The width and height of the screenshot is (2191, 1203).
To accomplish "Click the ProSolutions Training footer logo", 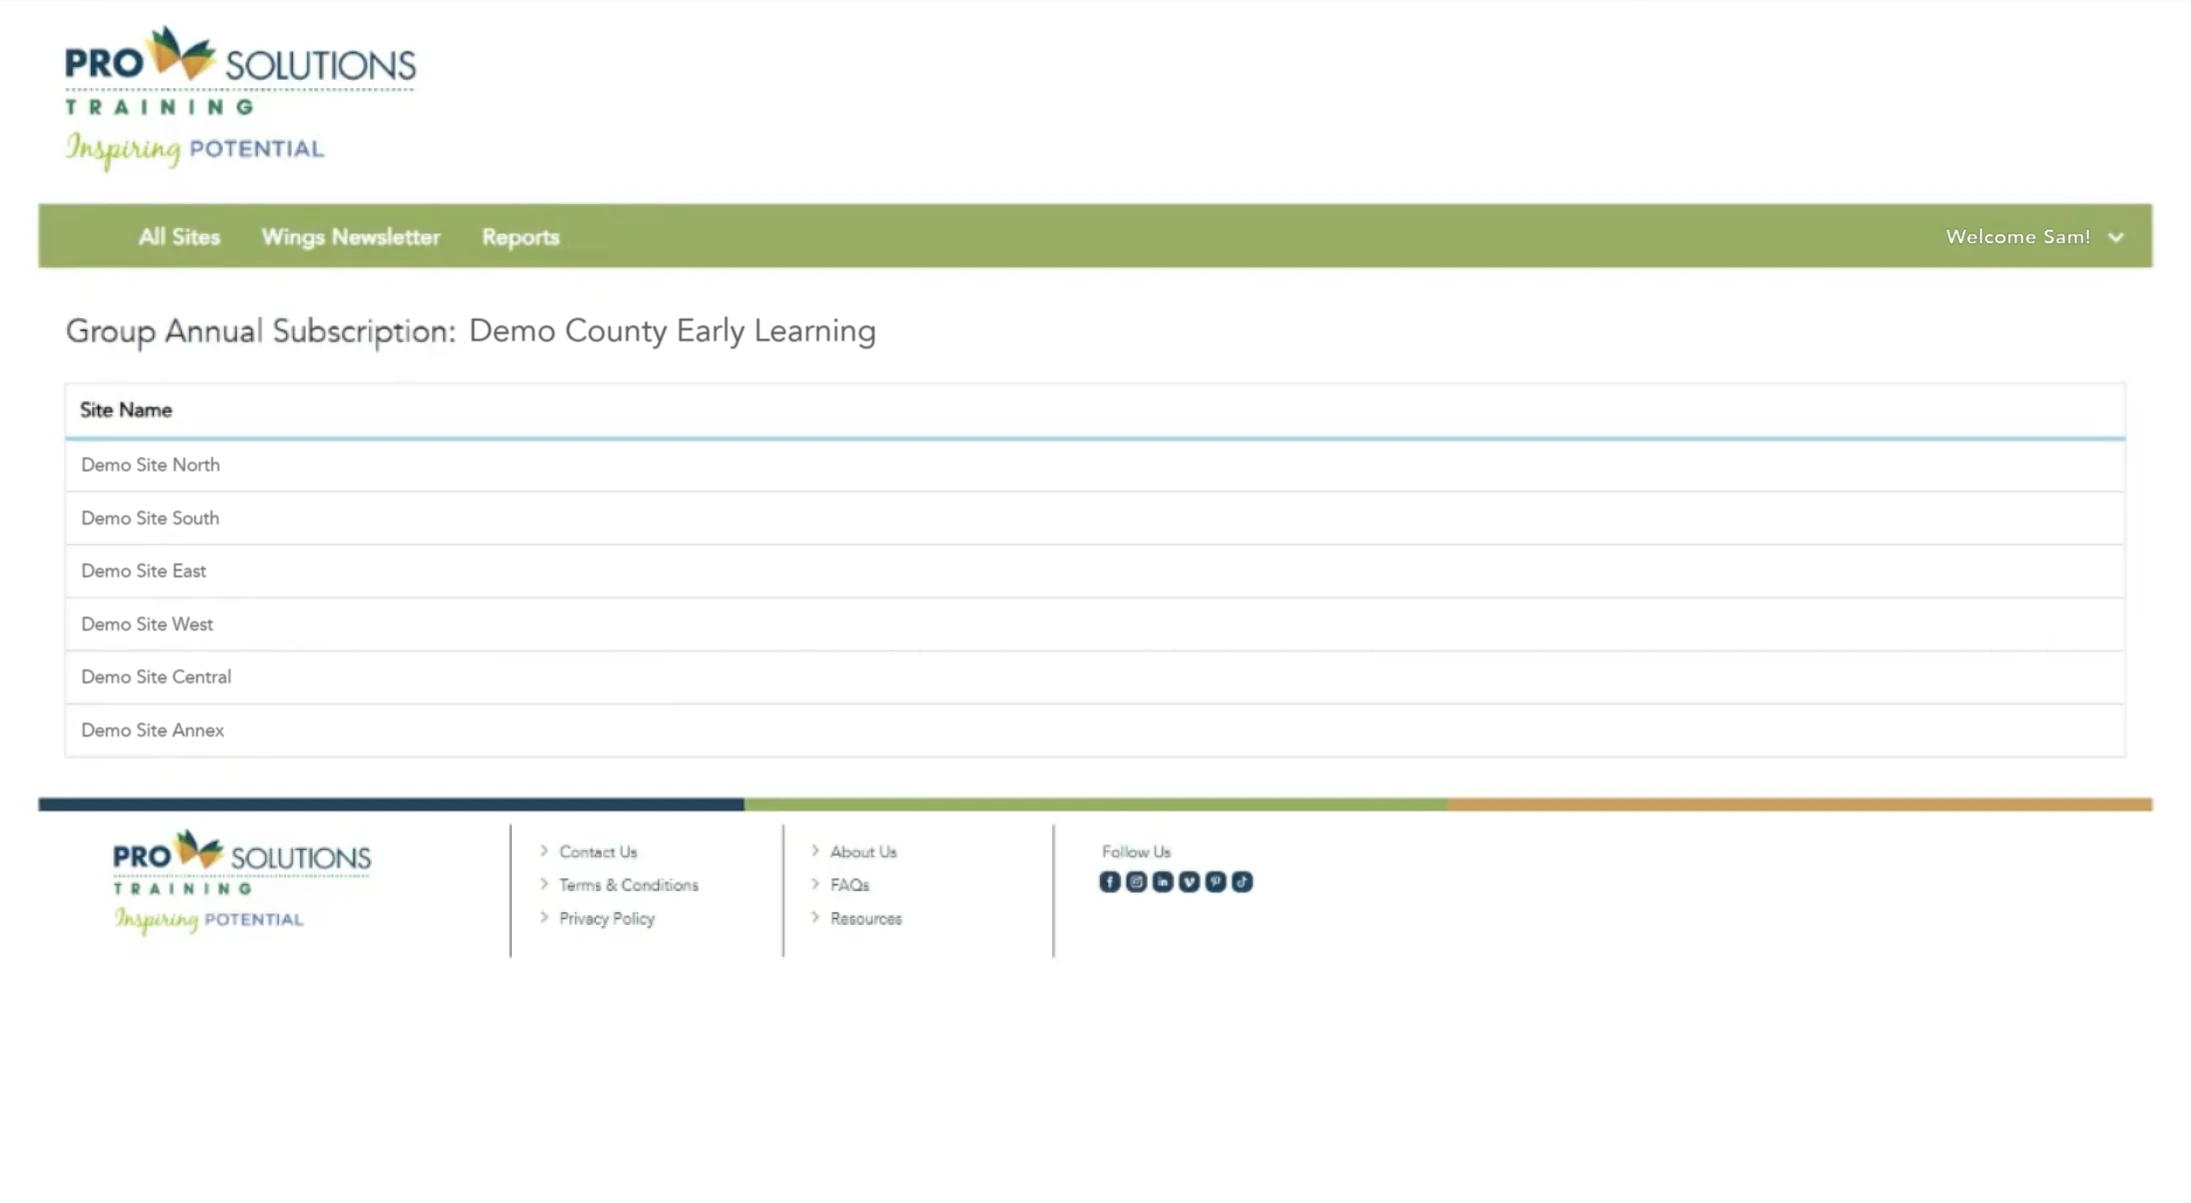I will [x=241, y=882].
